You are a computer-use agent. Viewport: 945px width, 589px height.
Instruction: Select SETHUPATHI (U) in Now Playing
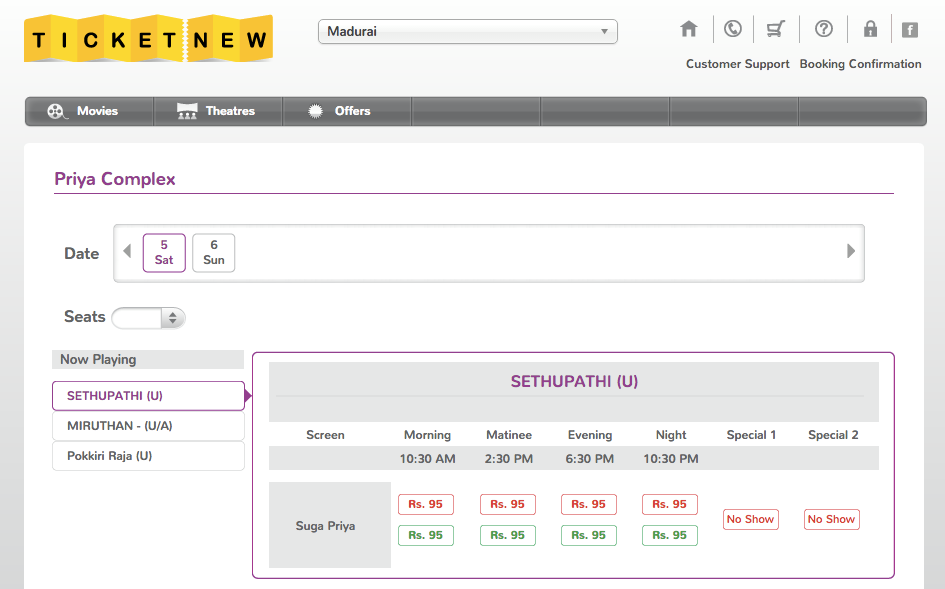pyautogui.click(x=148, y=396)
